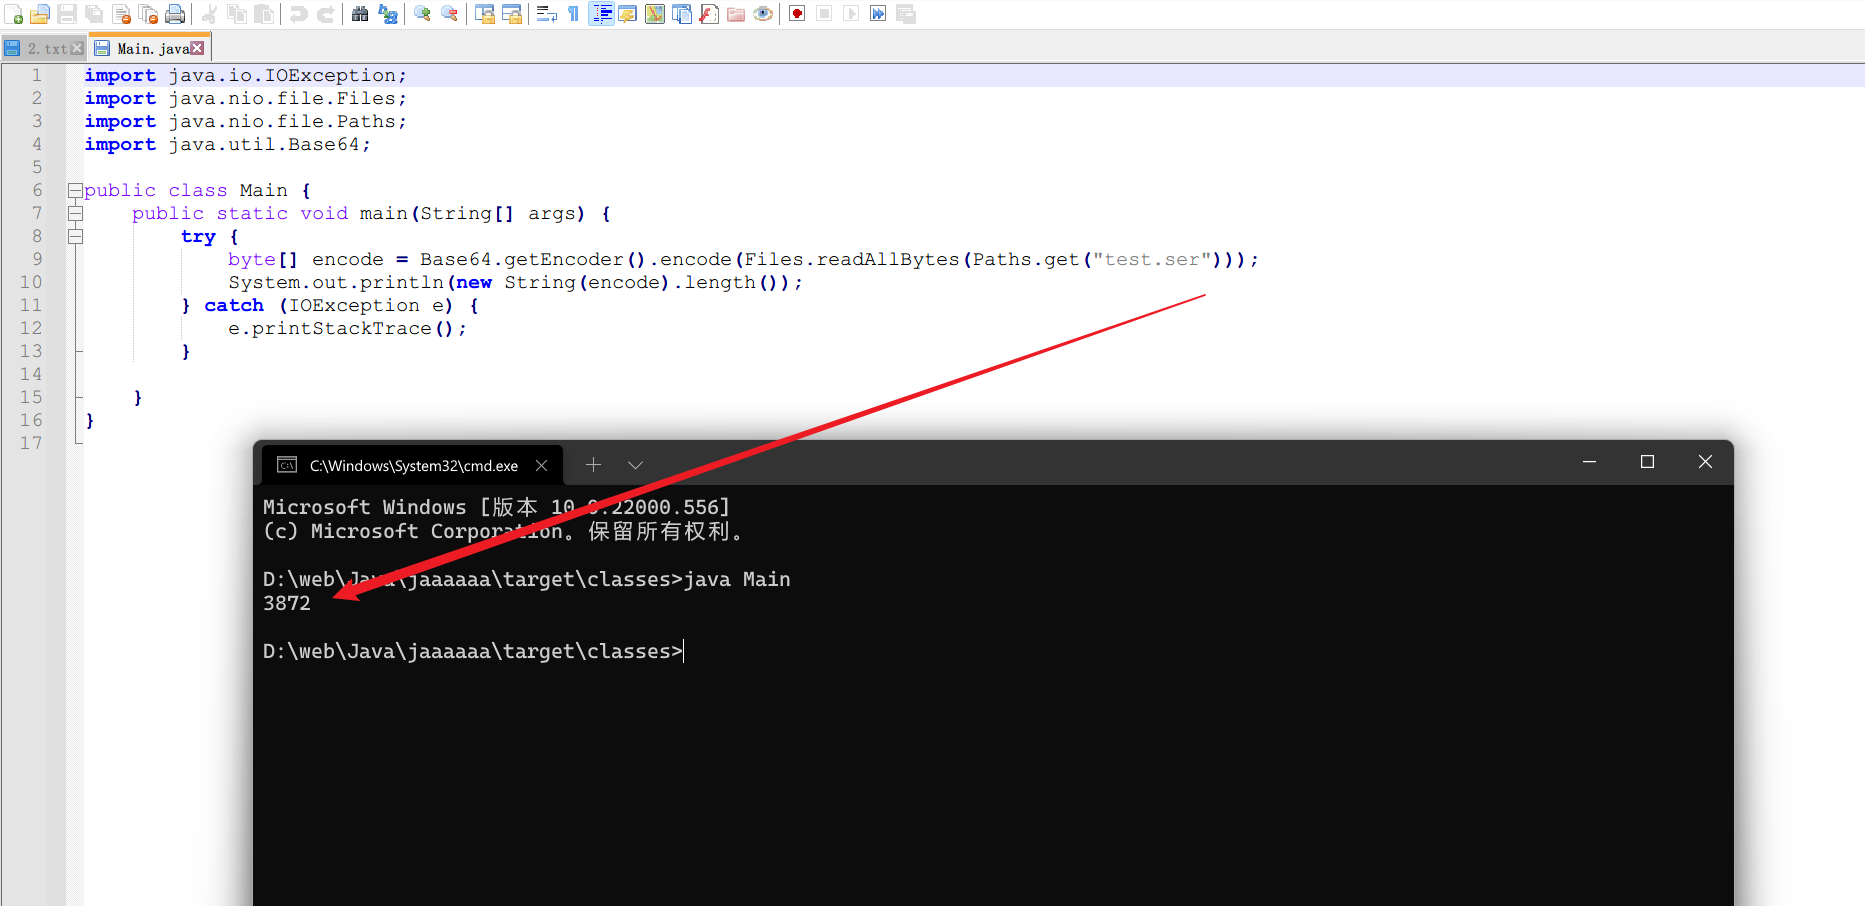Collapse the fold at the try block line
This screenshot has height=906, width=1865.
[x=75, y=236]
